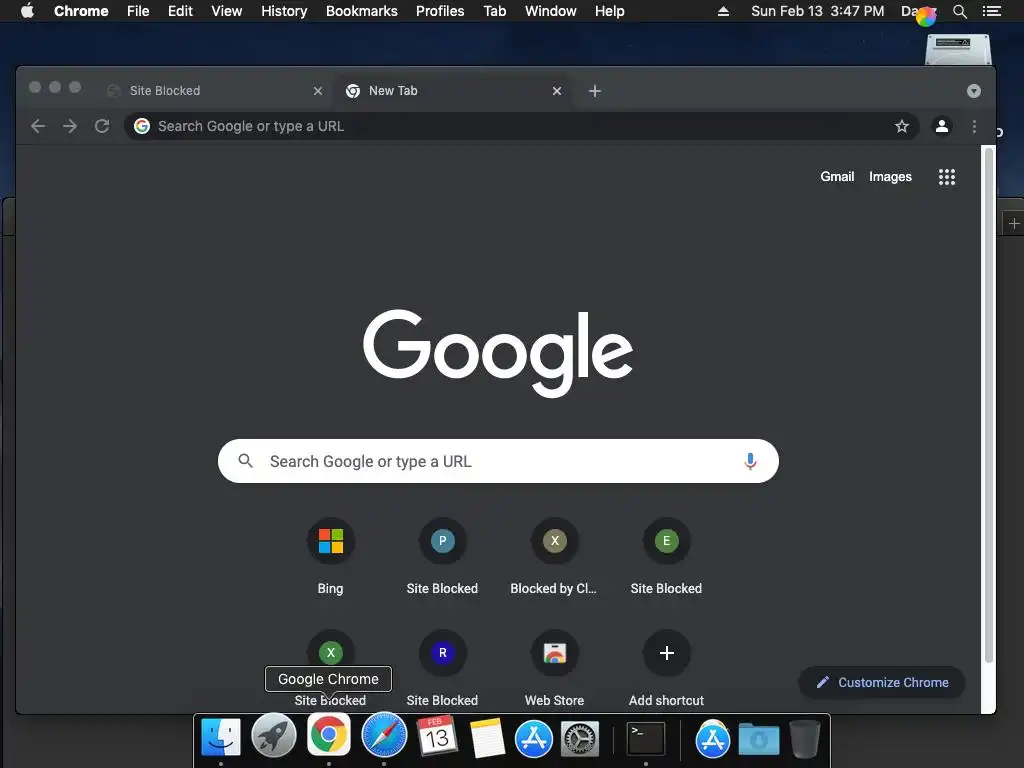Screen dimensions: 1024x768
Task: Open the Profiles menu
Action: (x=440, y=11)
